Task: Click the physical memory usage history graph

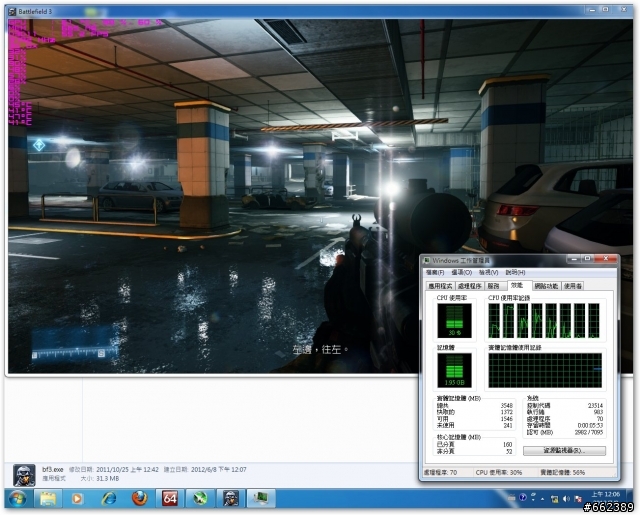Action: 545,371
